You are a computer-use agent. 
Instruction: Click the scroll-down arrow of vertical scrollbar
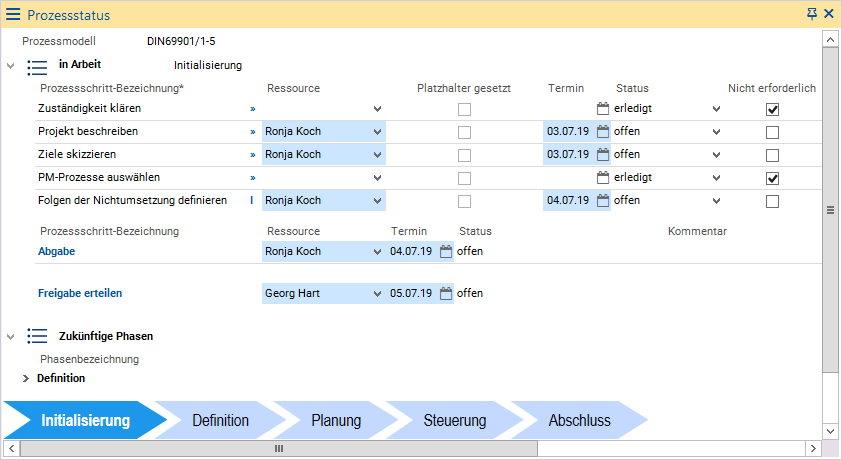(x=830, y=431)
